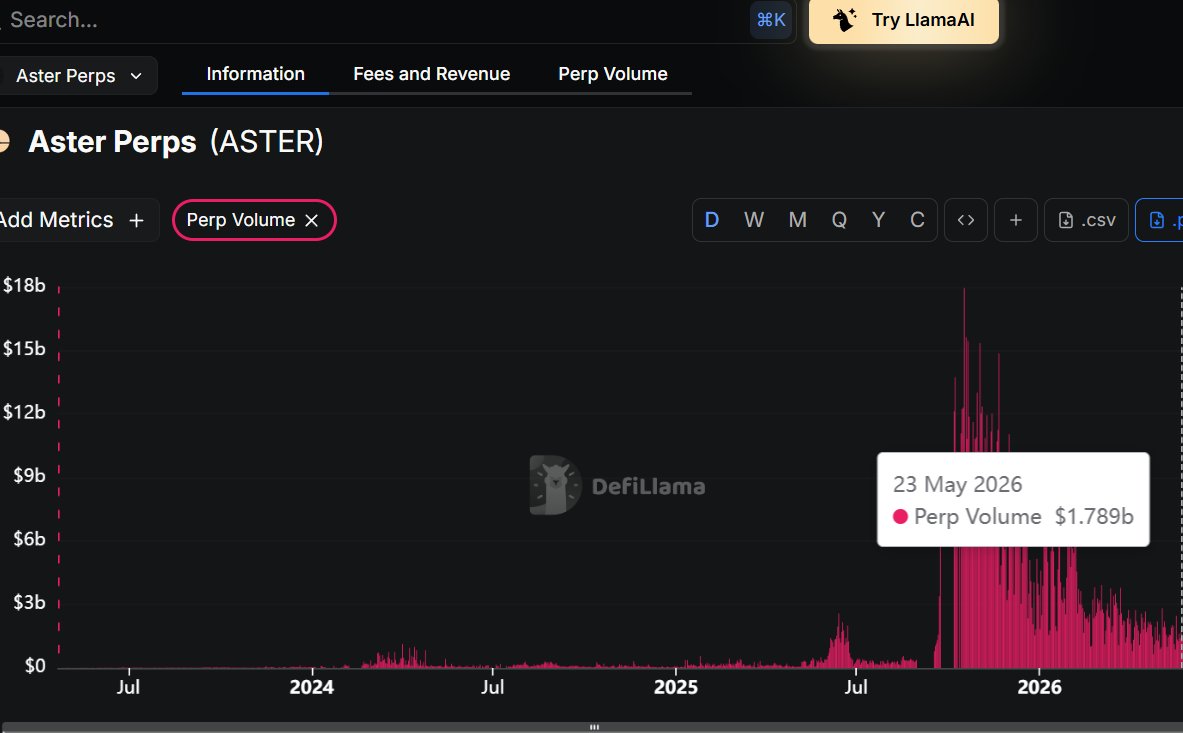Click the $18b y-axis label

(24, 285)
